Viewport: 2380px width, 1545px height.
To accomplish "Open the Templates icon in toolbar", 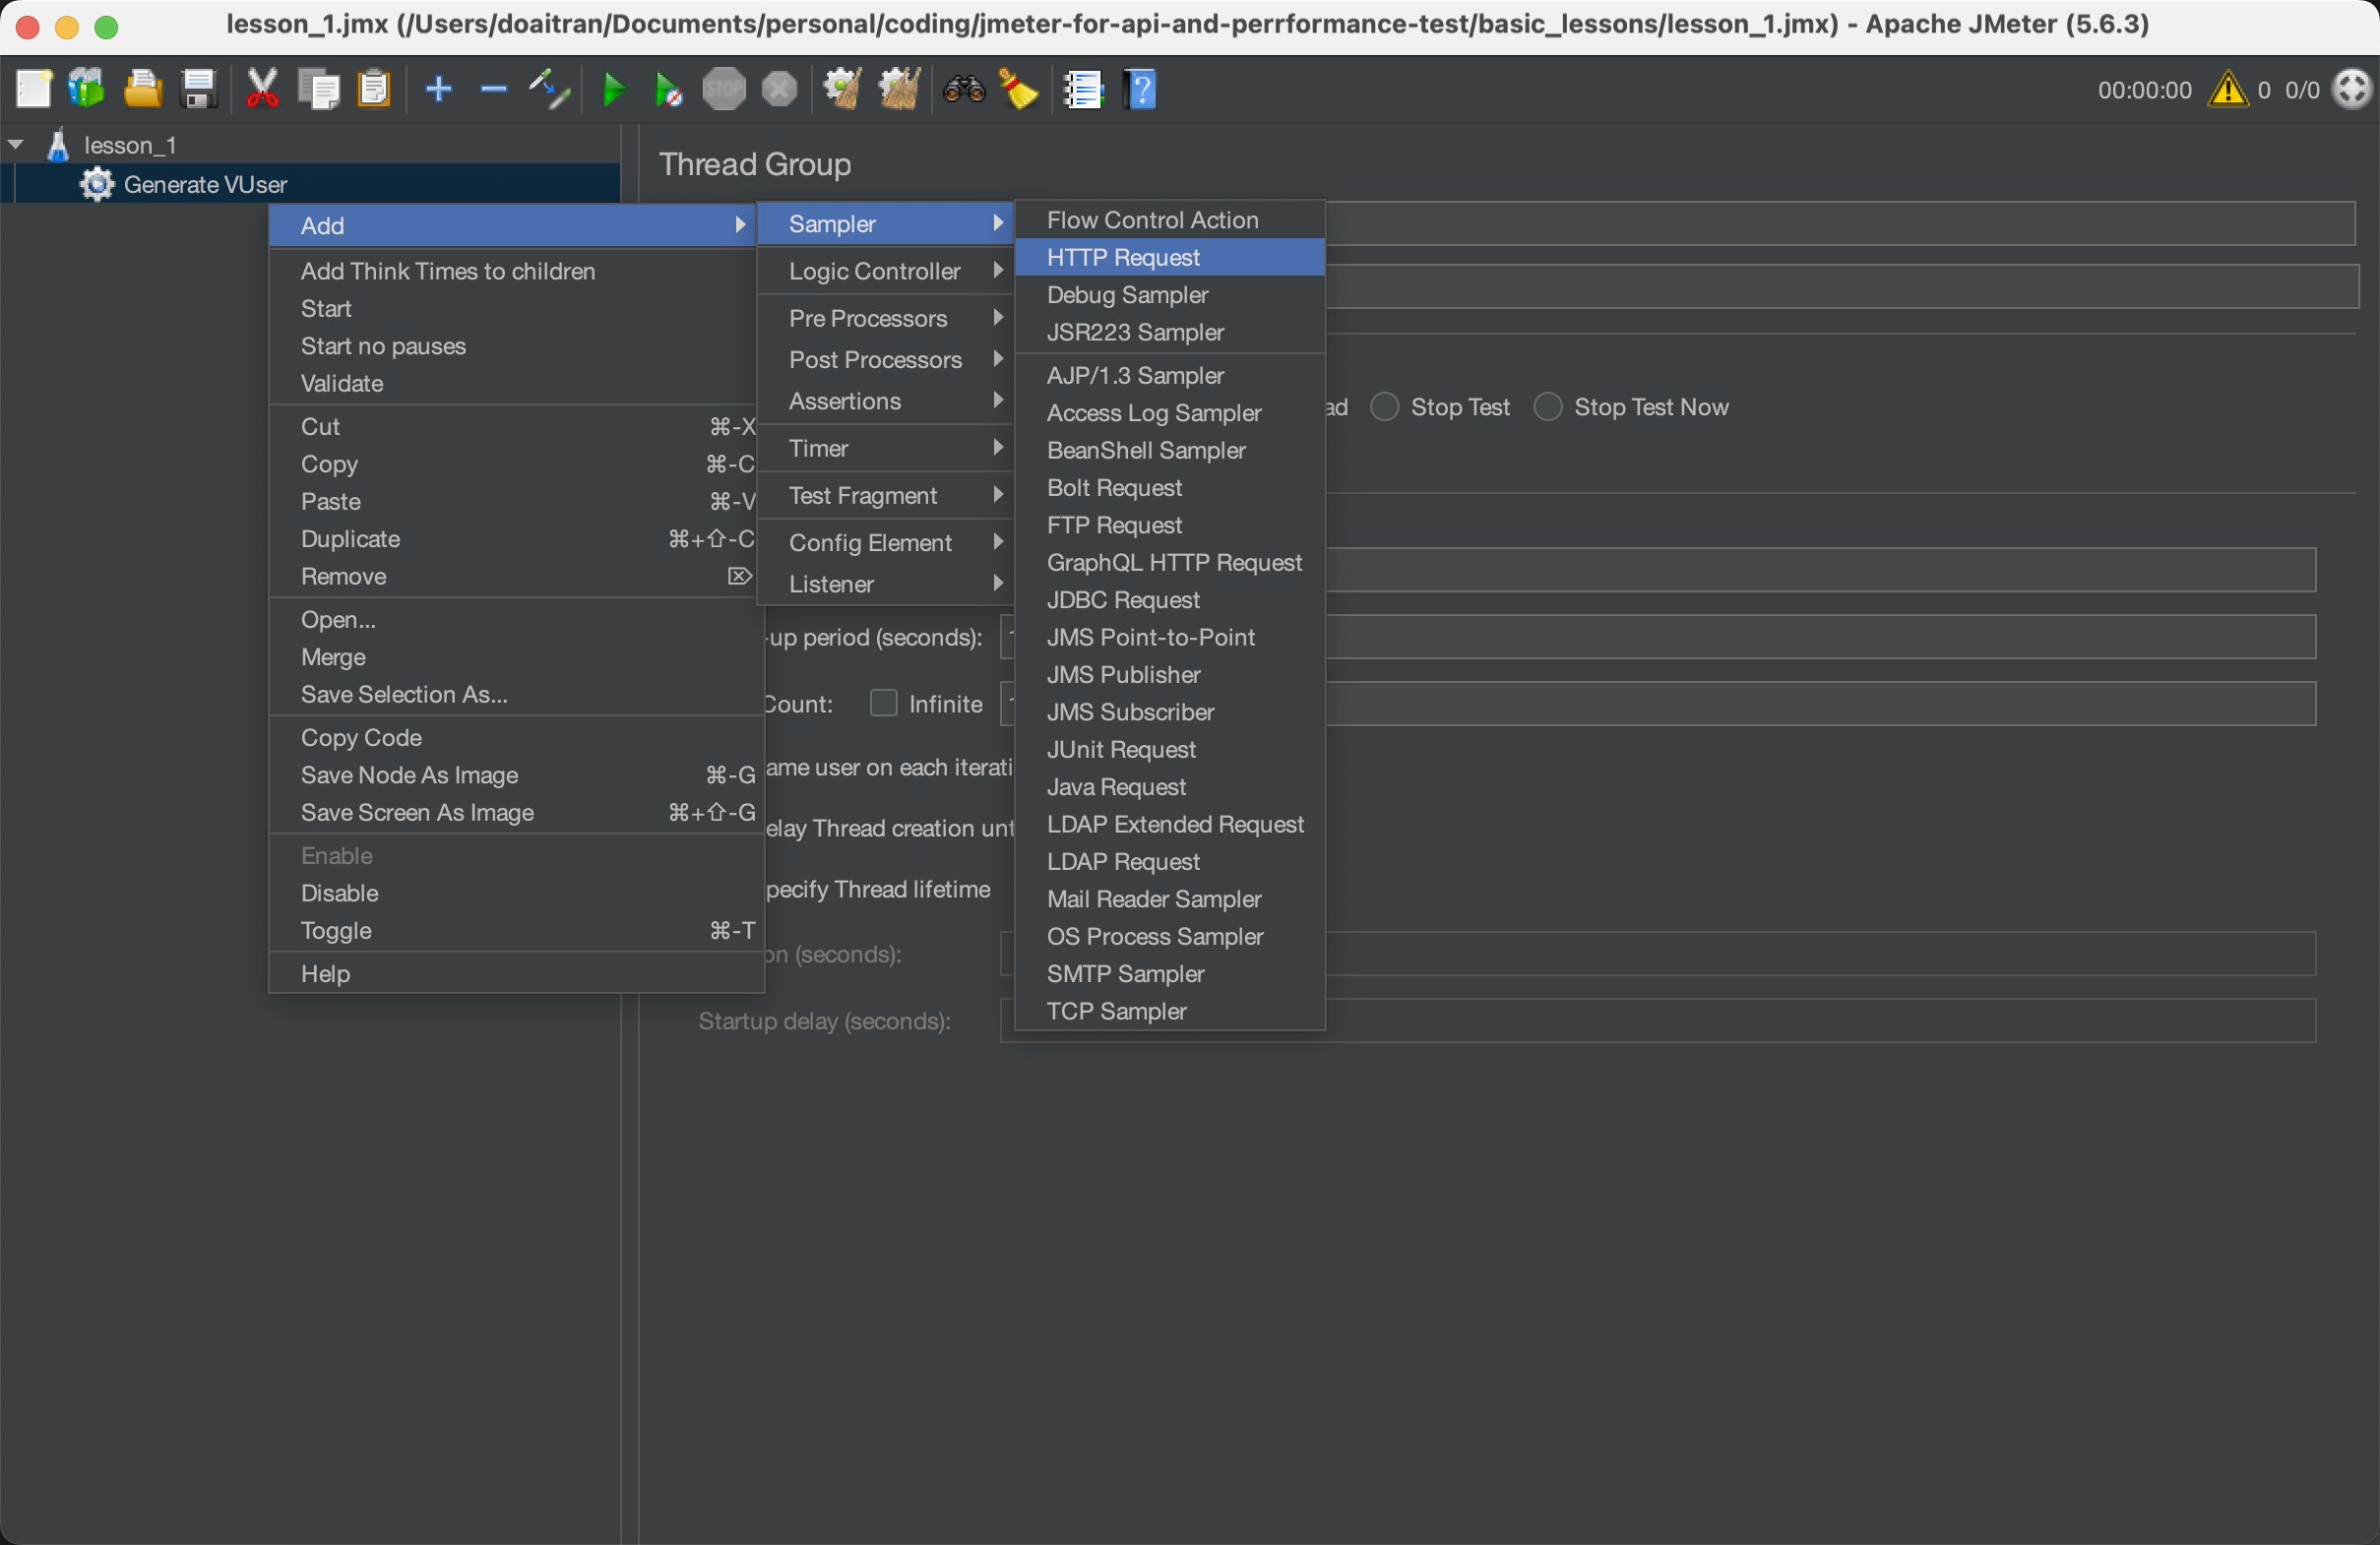I will tap(87, 89).
